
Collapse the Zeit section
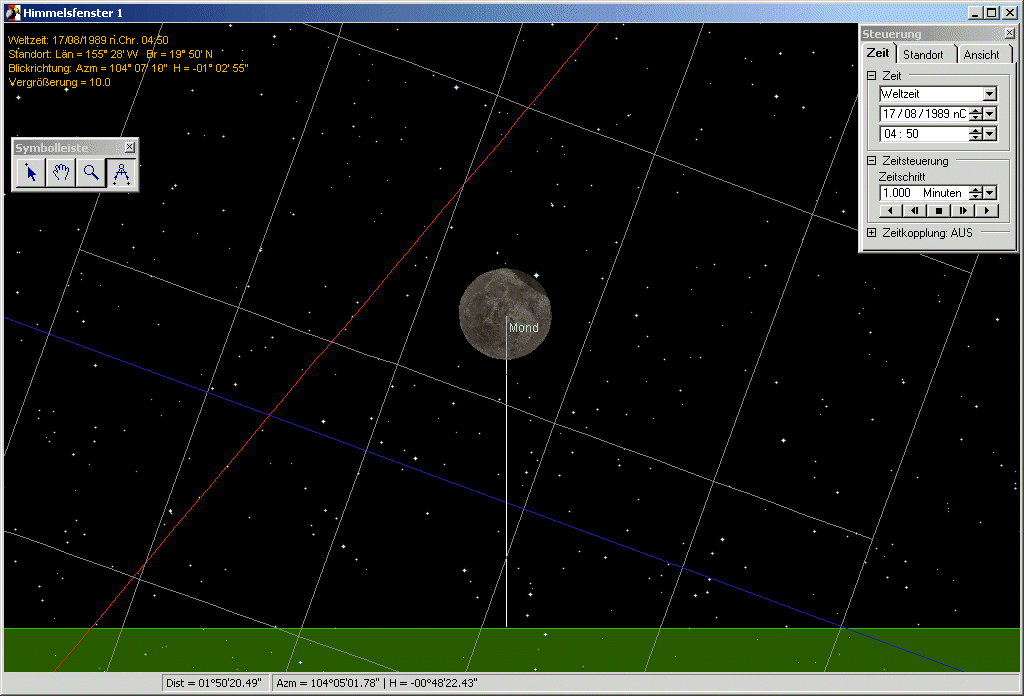click(871, 76)
